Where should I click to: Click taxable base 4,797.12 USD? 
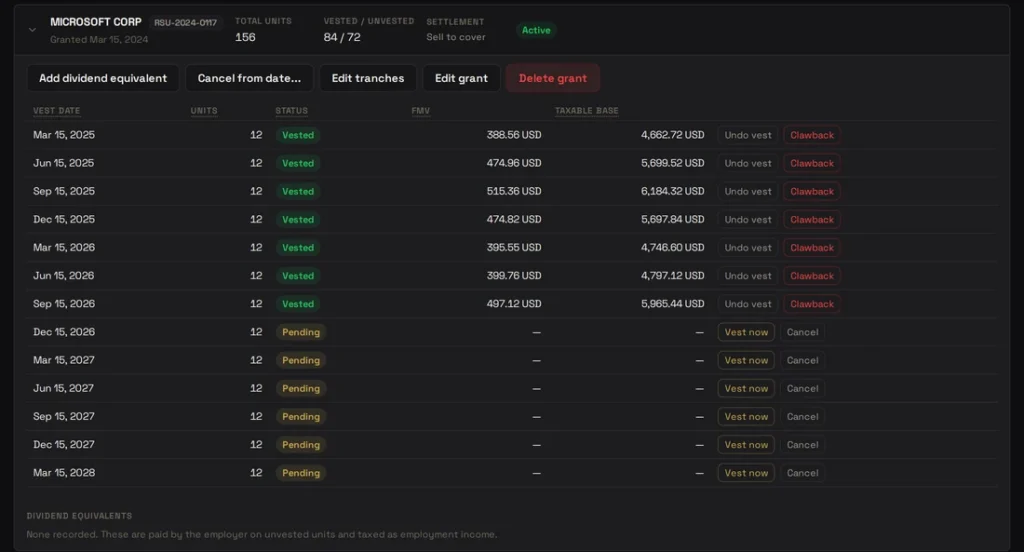point(672,276)
